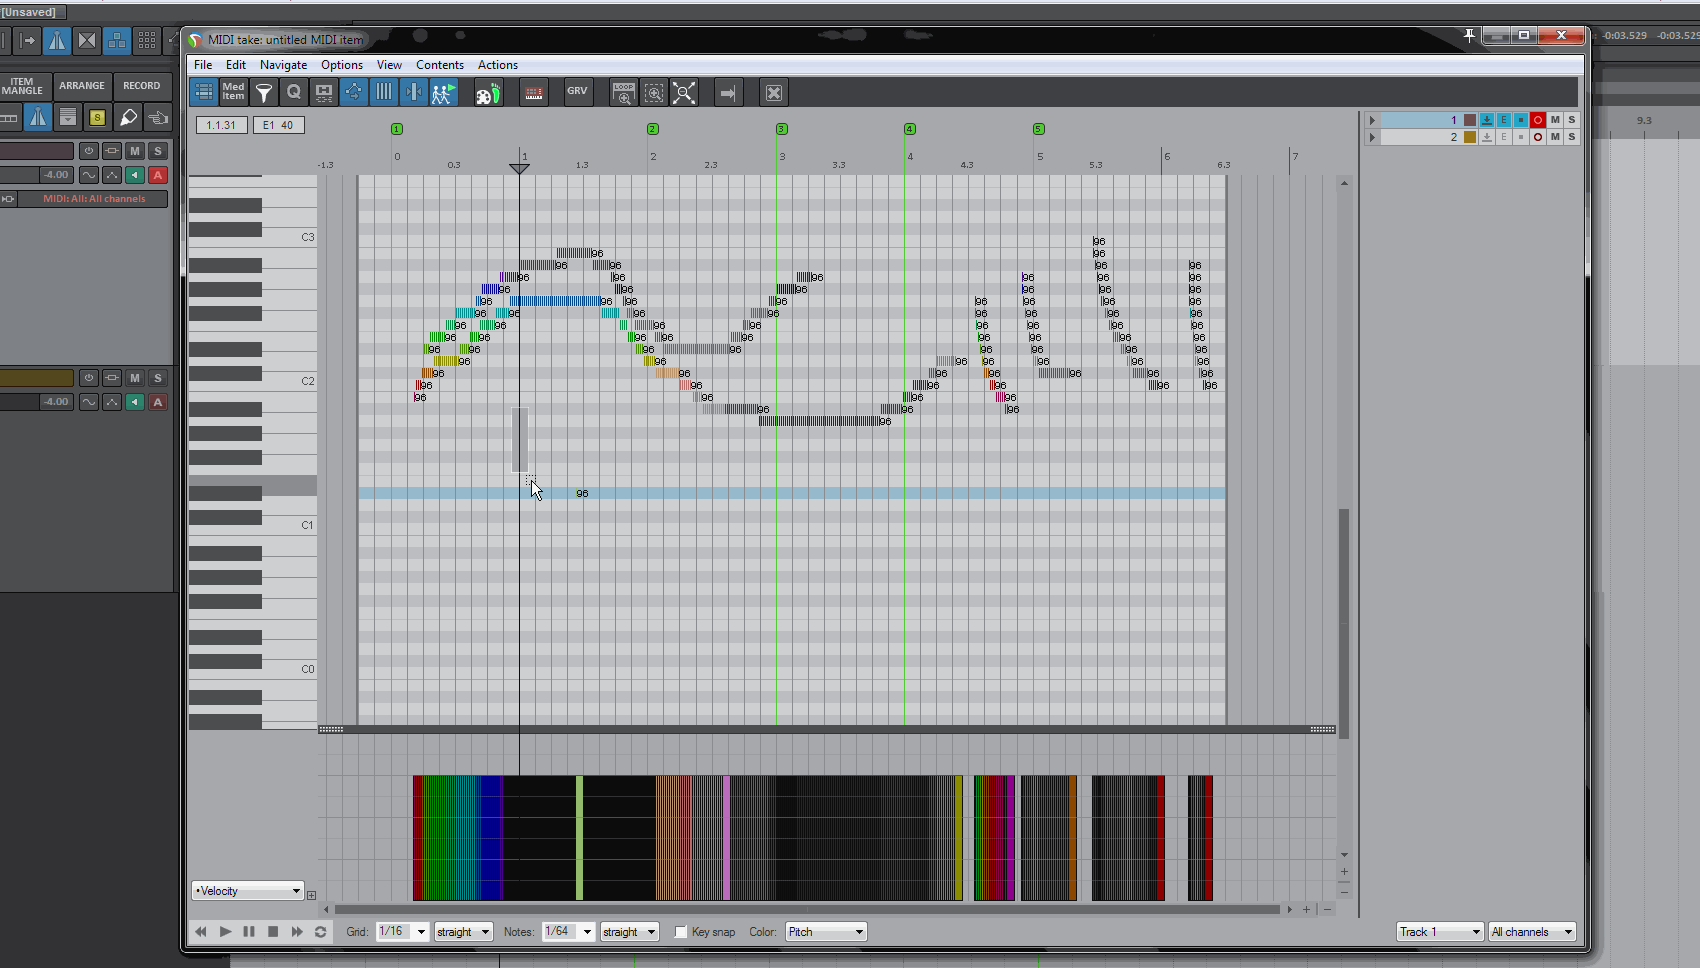Screen dimensions: 1700x968
Task: Click the red piano keyboard toolbar icon
Action: click(x=534, y=93)
